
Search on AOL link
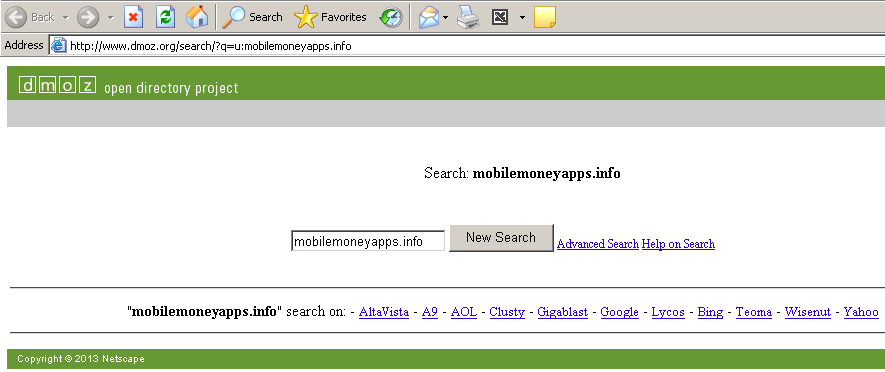(x=464, y=312)
